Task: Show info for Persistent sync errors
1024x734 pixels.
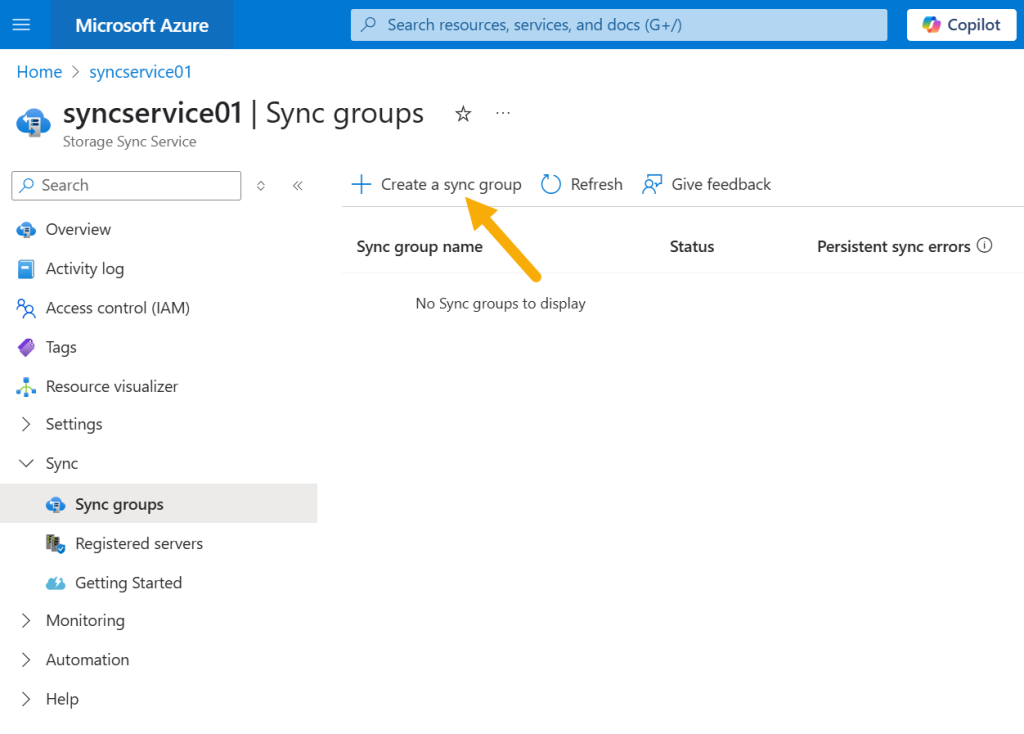Action: [x=985, y=246]
